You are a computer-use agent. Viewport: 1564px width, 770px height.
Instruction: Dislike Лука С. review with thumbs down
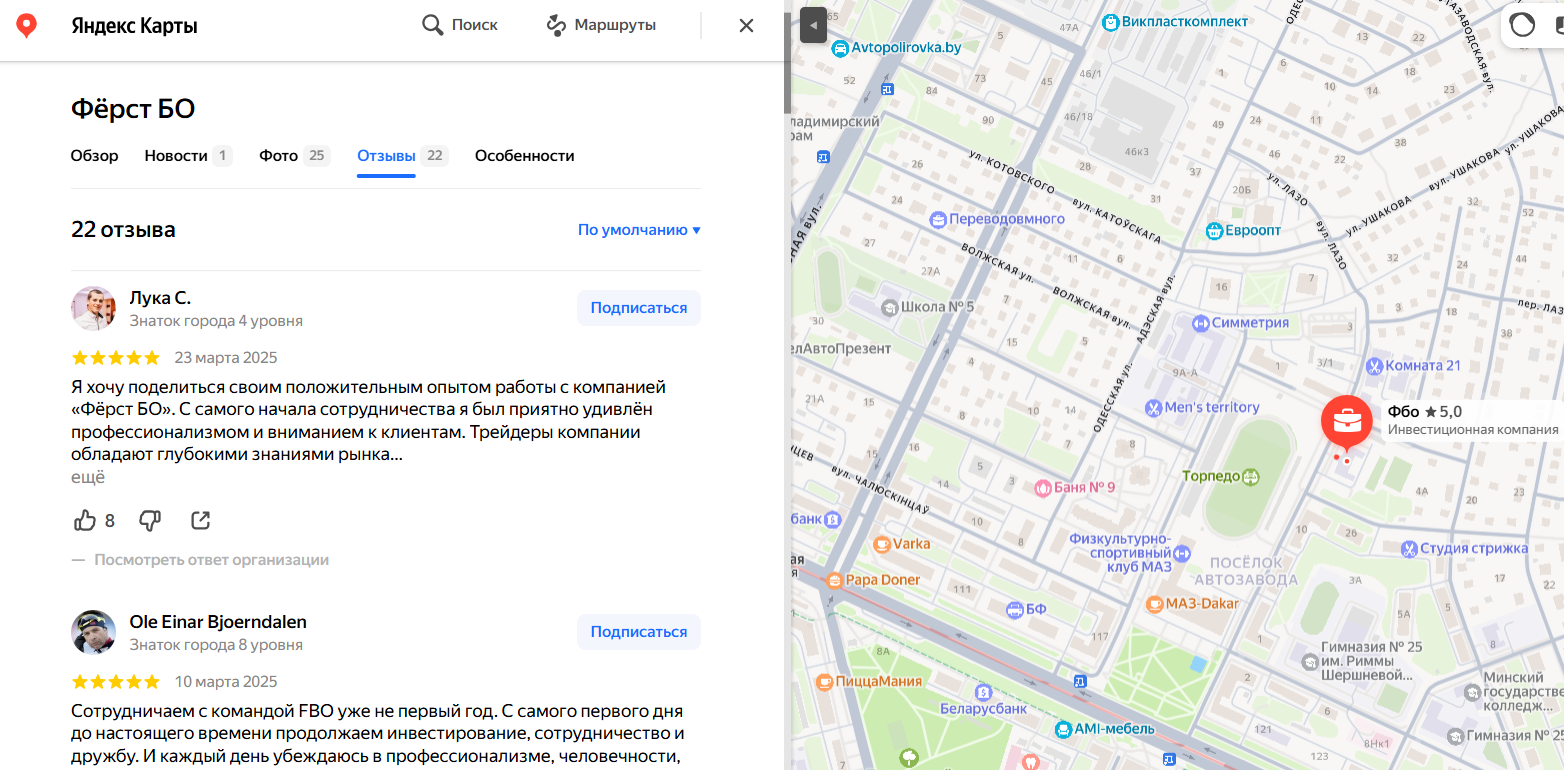click(x=150, y=520)
